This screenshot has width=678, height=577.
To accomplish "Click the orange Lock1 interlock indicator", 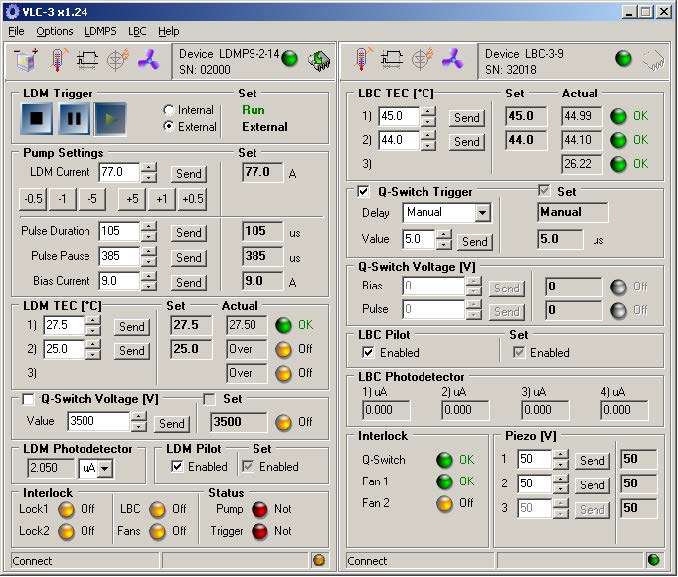I will [x=66, y=509].
